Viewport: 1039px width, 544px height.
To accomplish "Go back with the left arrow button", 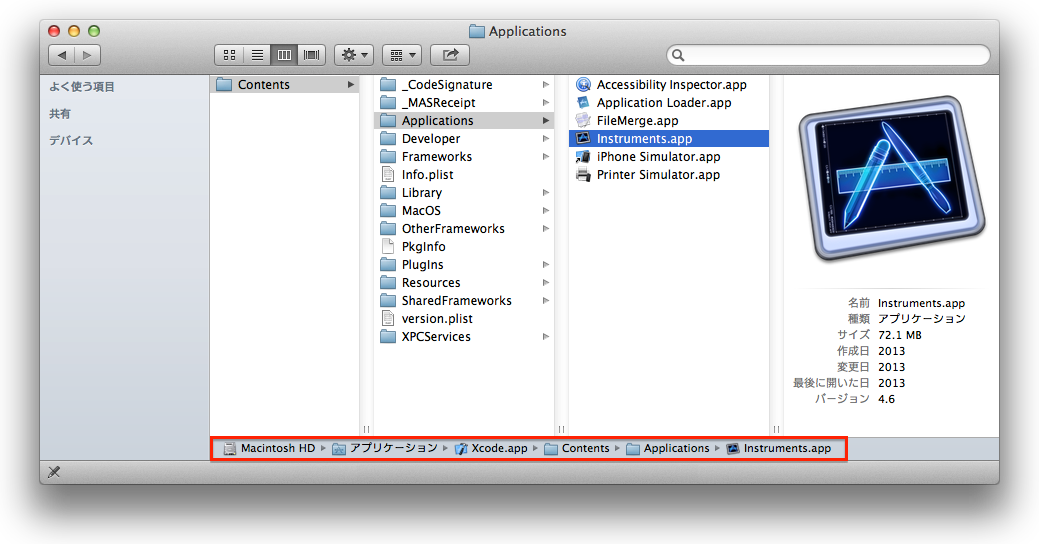I will click(x=62, y=55).
